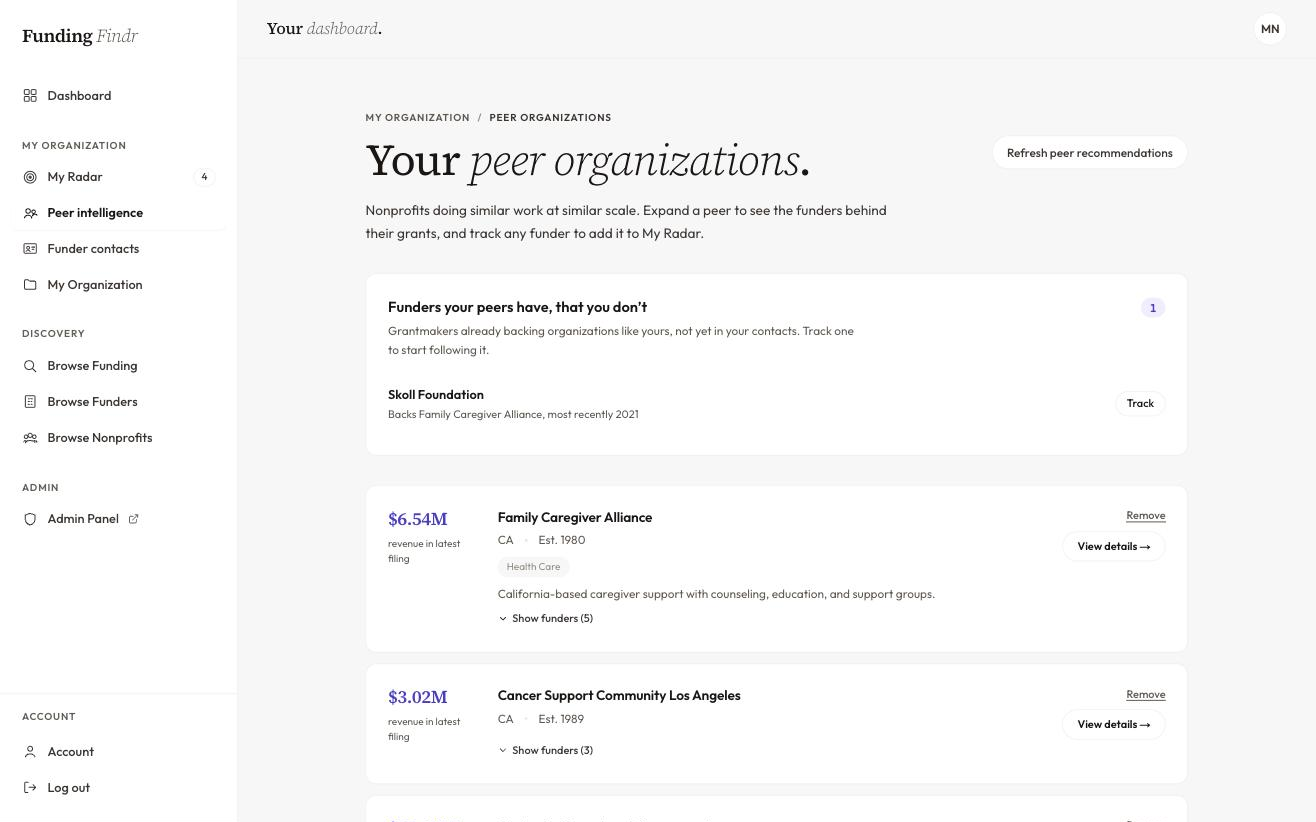Screen dimensions: 1316x822
Task: Click the Health Care tag chip
Action: tap(533, 567)
